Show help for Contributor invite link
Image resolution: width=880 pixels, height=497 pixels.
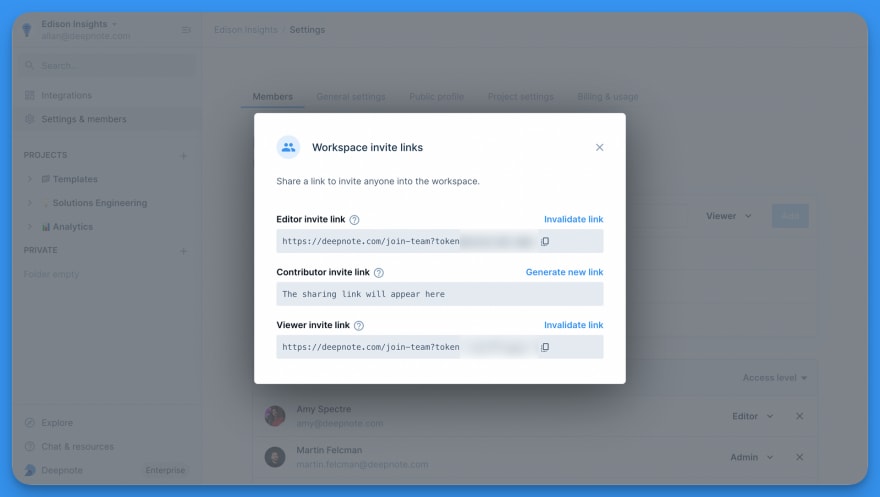point(379,273)
